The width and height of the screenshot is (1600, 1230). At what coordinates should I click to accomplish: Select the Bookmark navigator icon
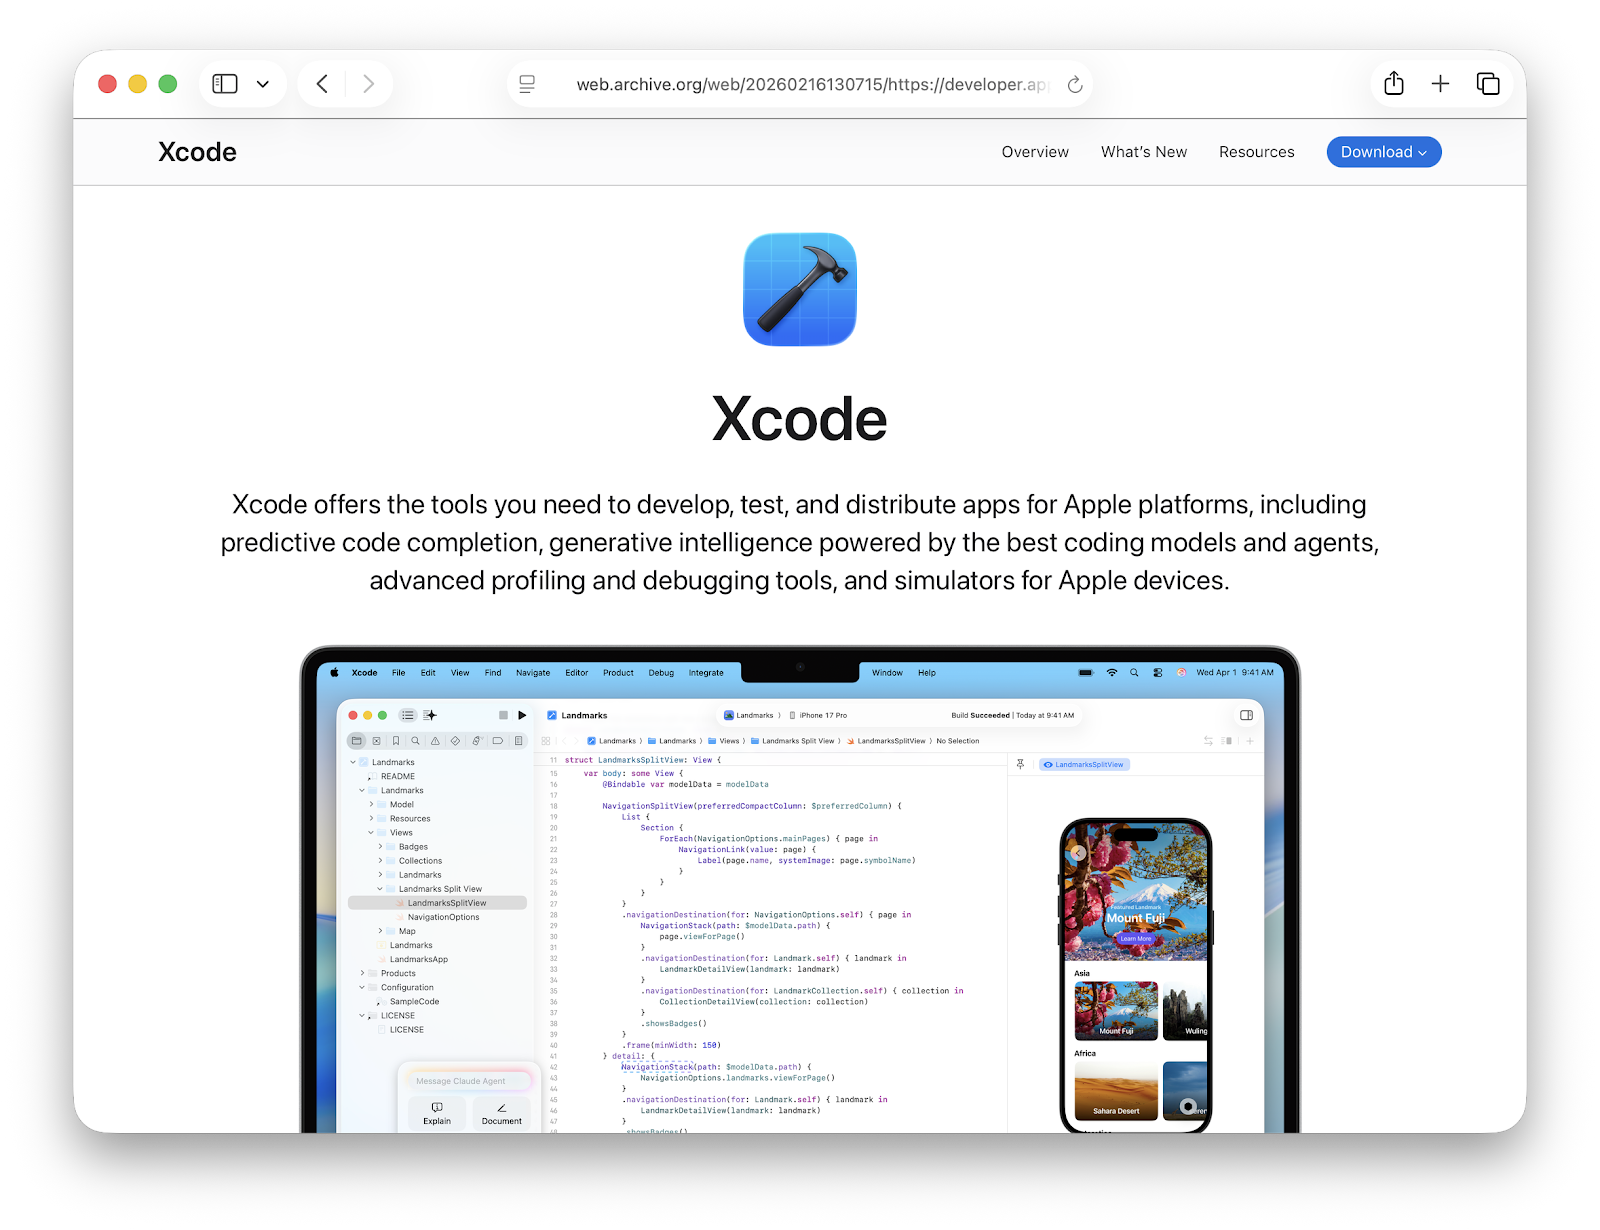396,741
